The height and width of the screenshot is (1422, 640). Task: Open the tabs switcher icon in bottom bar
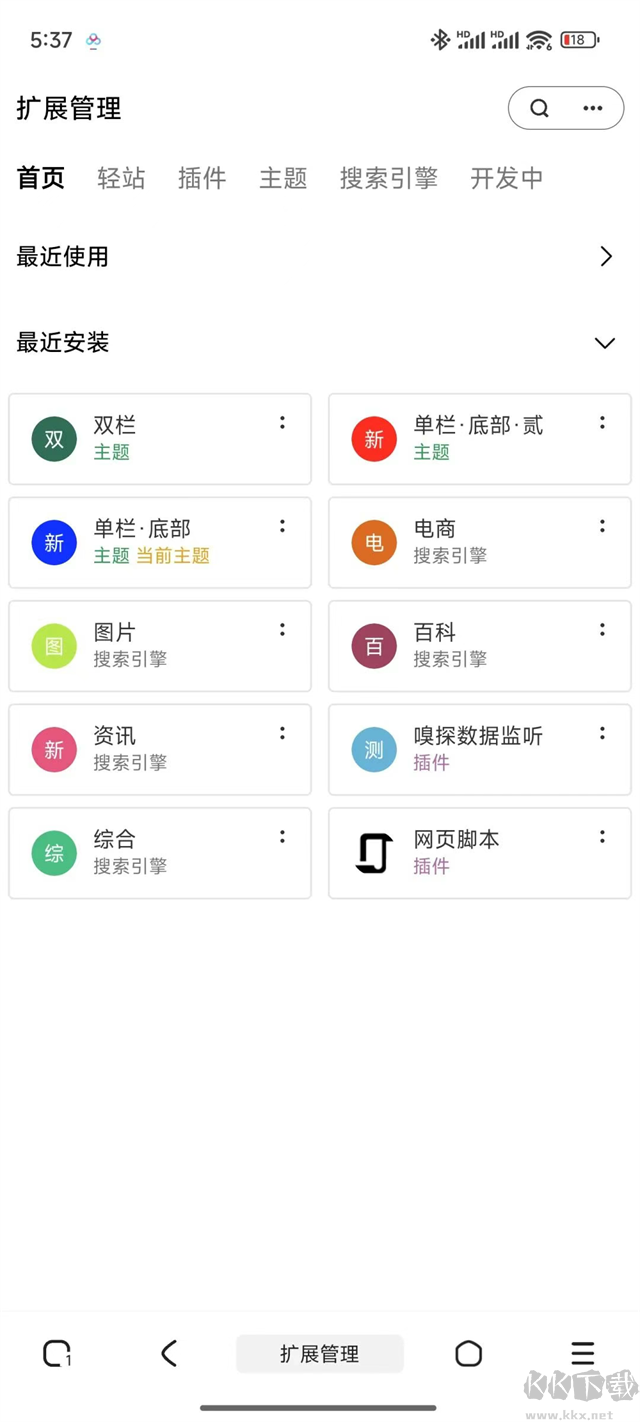(x=57, y=1354)
